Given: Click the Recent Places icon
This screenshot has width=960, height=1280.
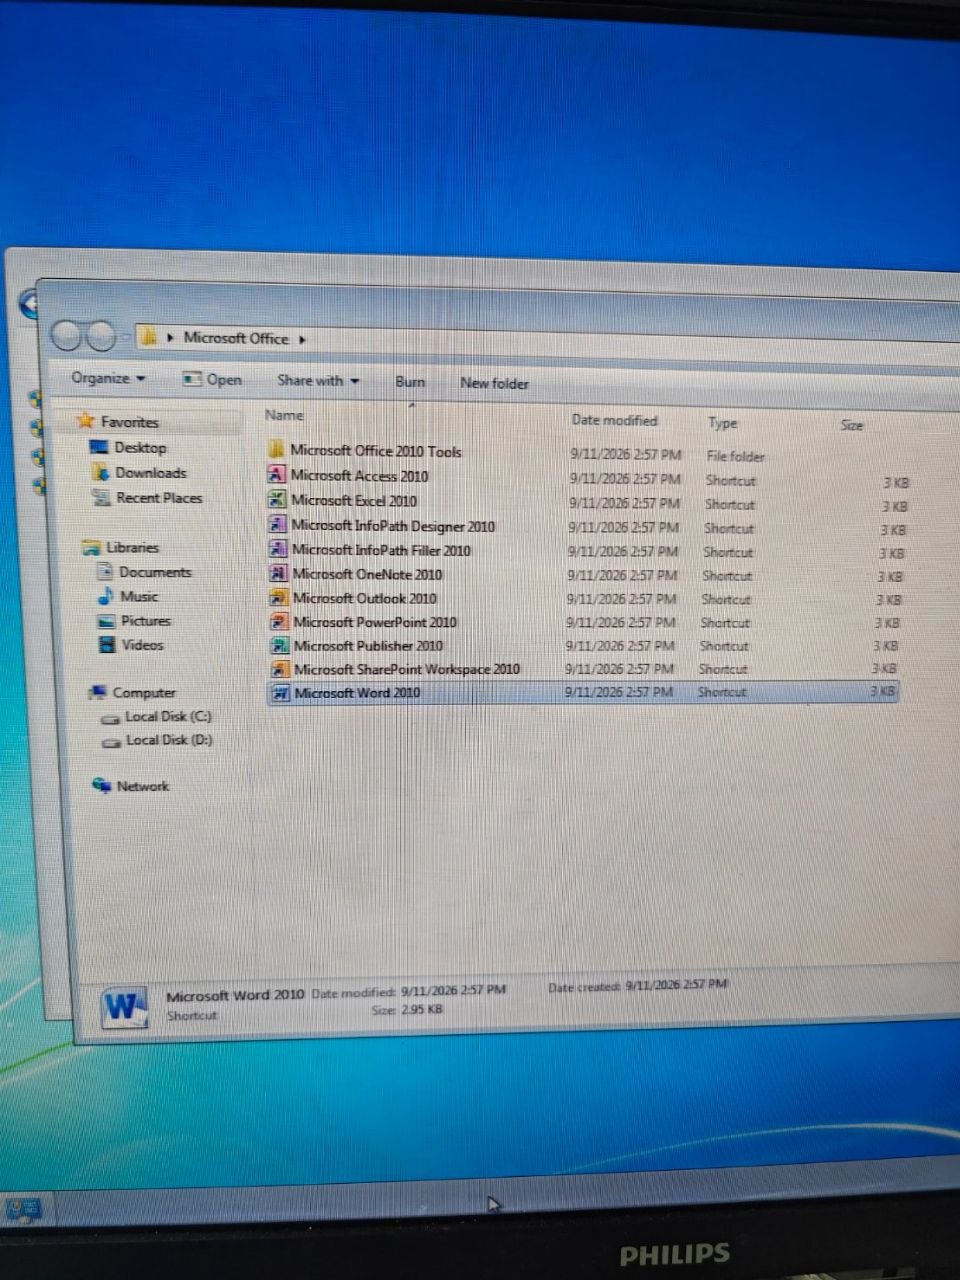Looking at the screenshot, I should 101,497.
